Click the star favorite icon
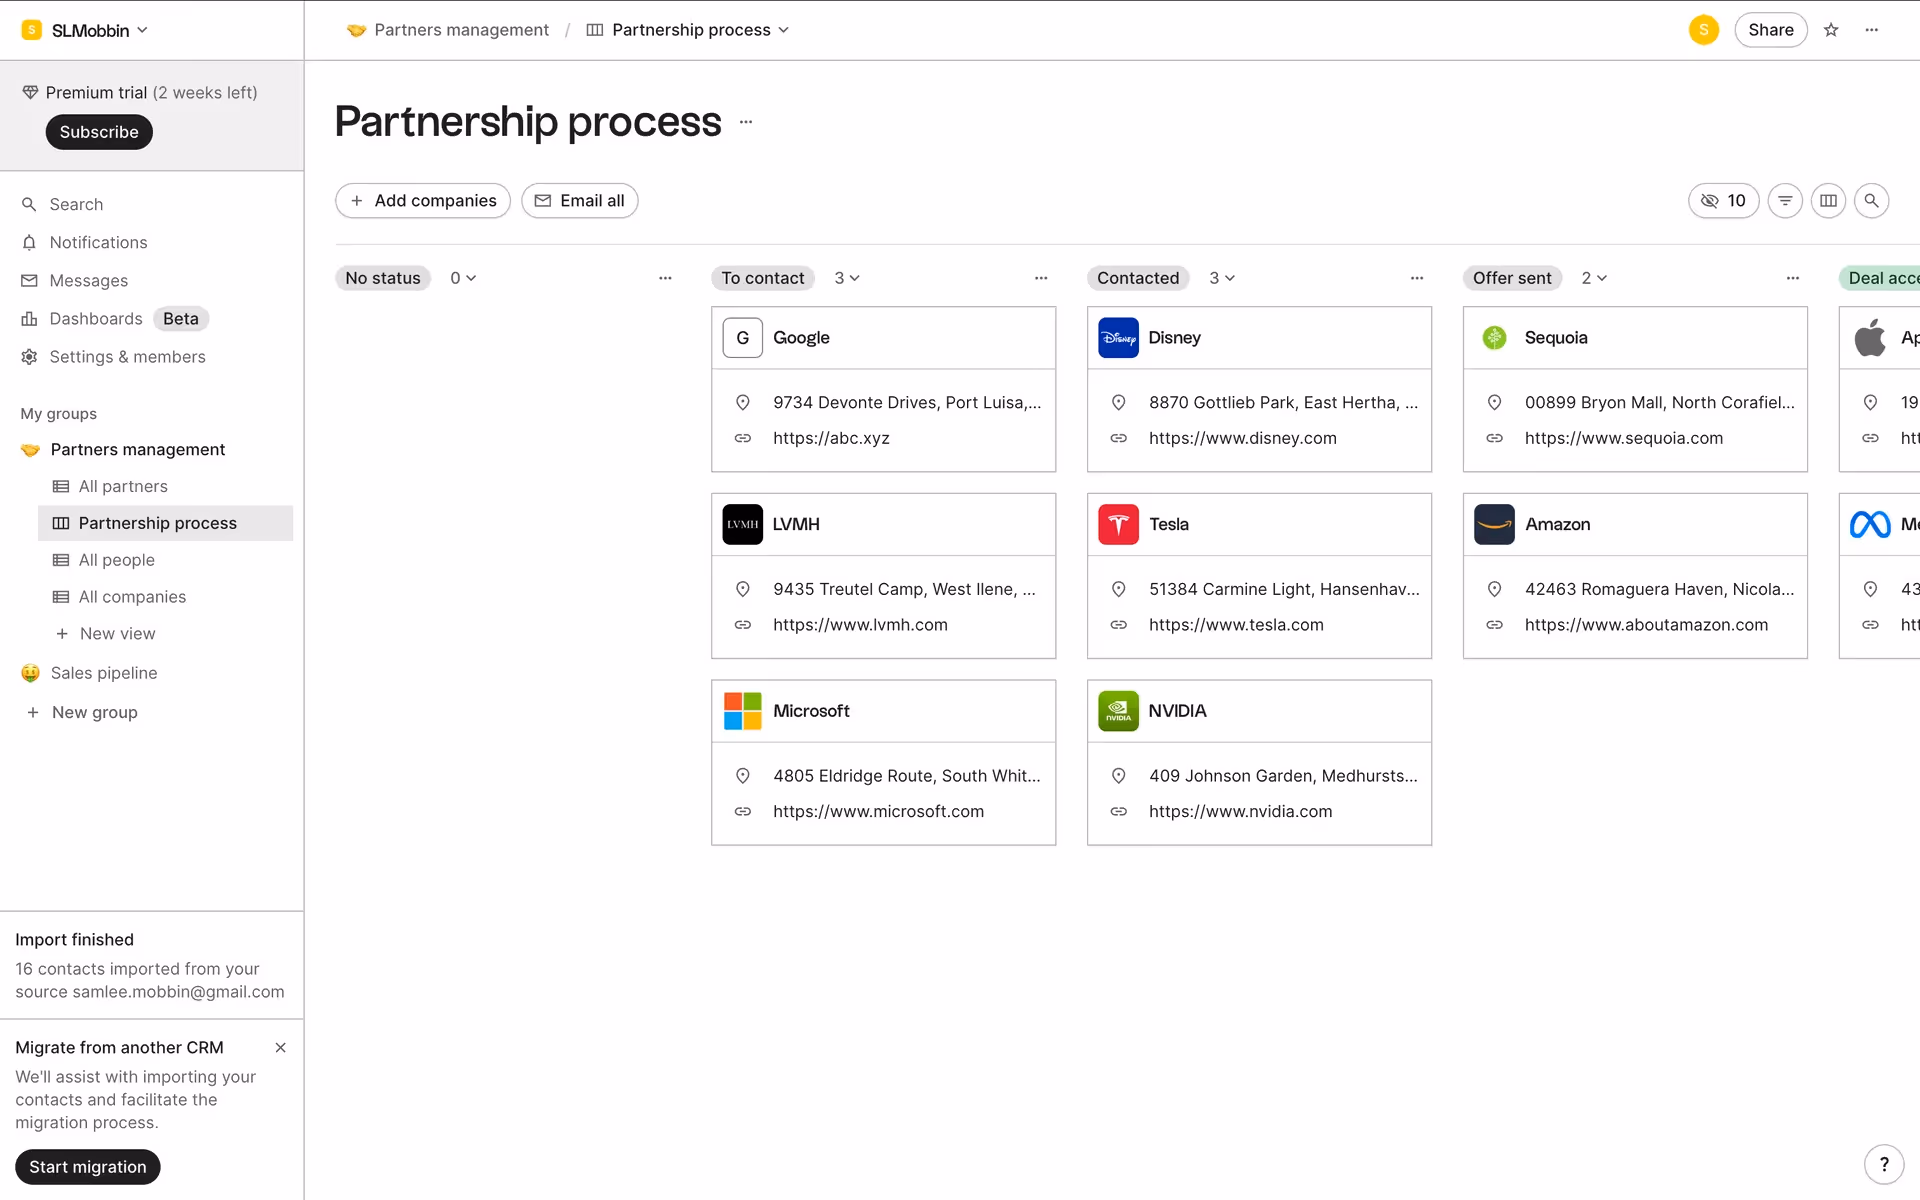Viewport: 1920px width, 1200px height. (1831, 30)
